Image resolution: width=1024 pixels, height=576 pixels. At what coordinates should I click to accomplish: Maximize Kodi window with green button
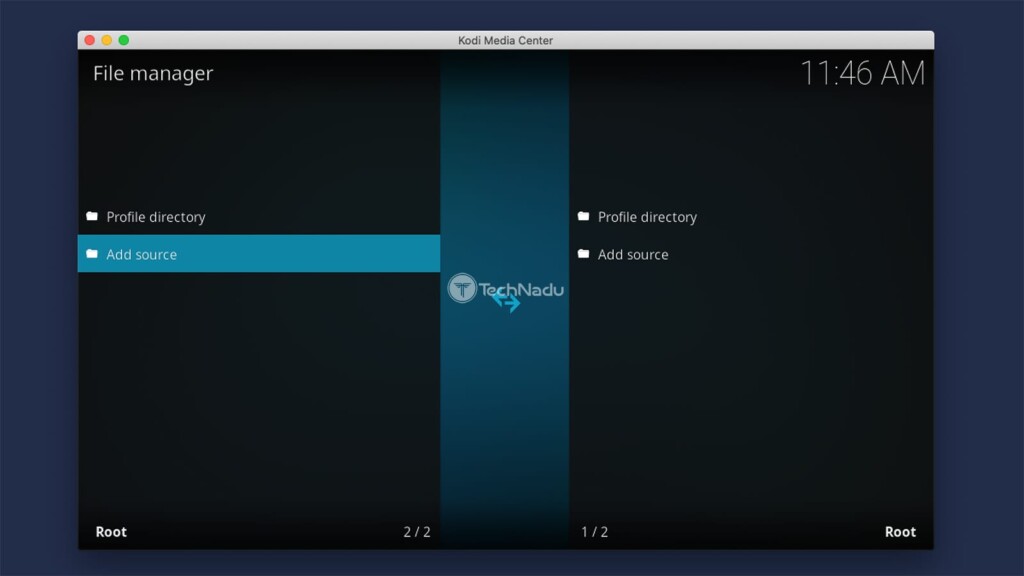(123, 40)
